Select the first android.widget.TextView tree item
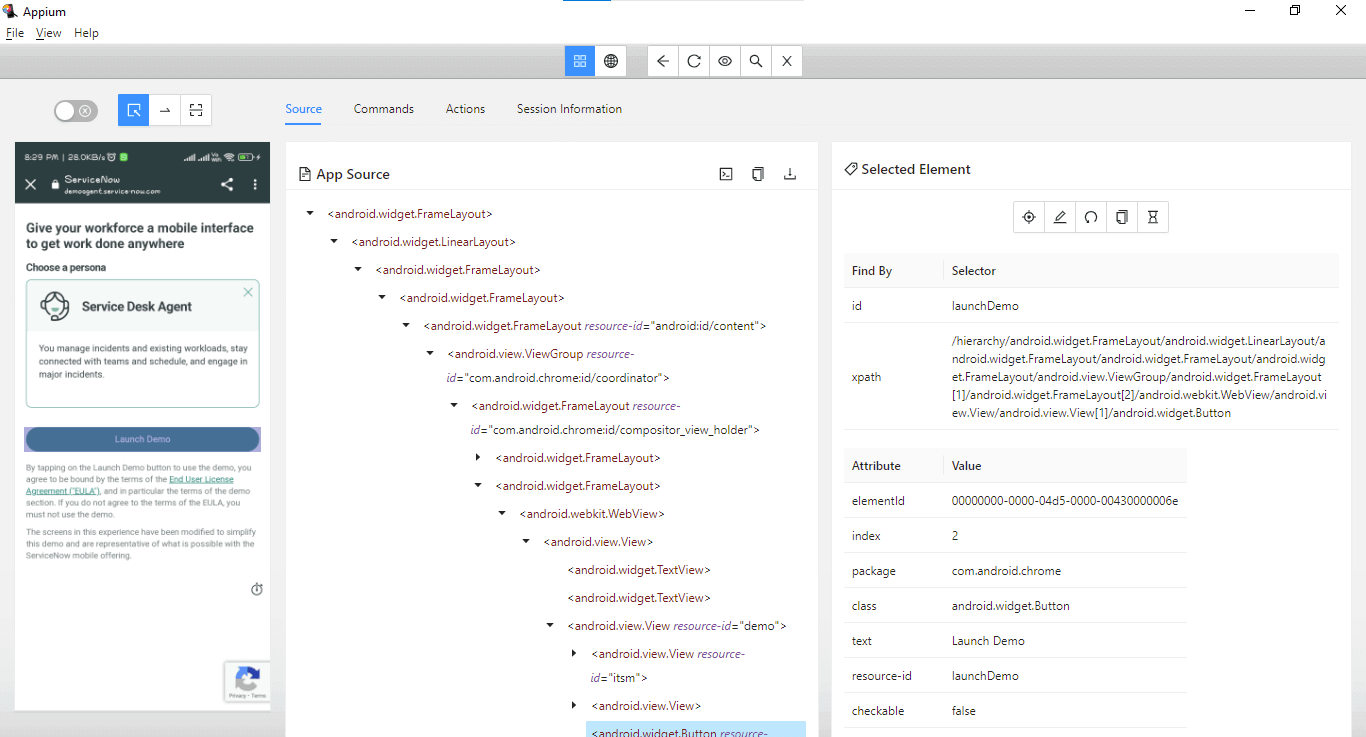 (639, 570)
